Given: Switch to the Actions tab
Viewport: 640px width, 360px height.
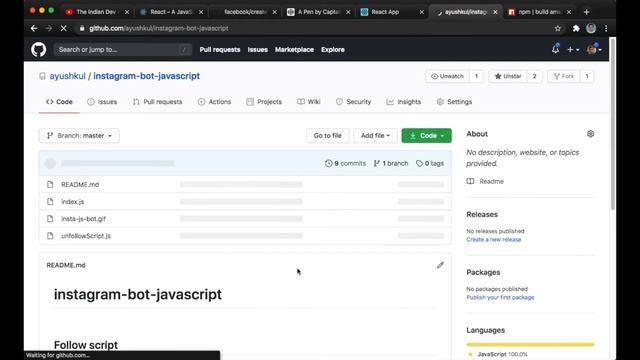Looking at the screenshot, I should tap(214, 102).
